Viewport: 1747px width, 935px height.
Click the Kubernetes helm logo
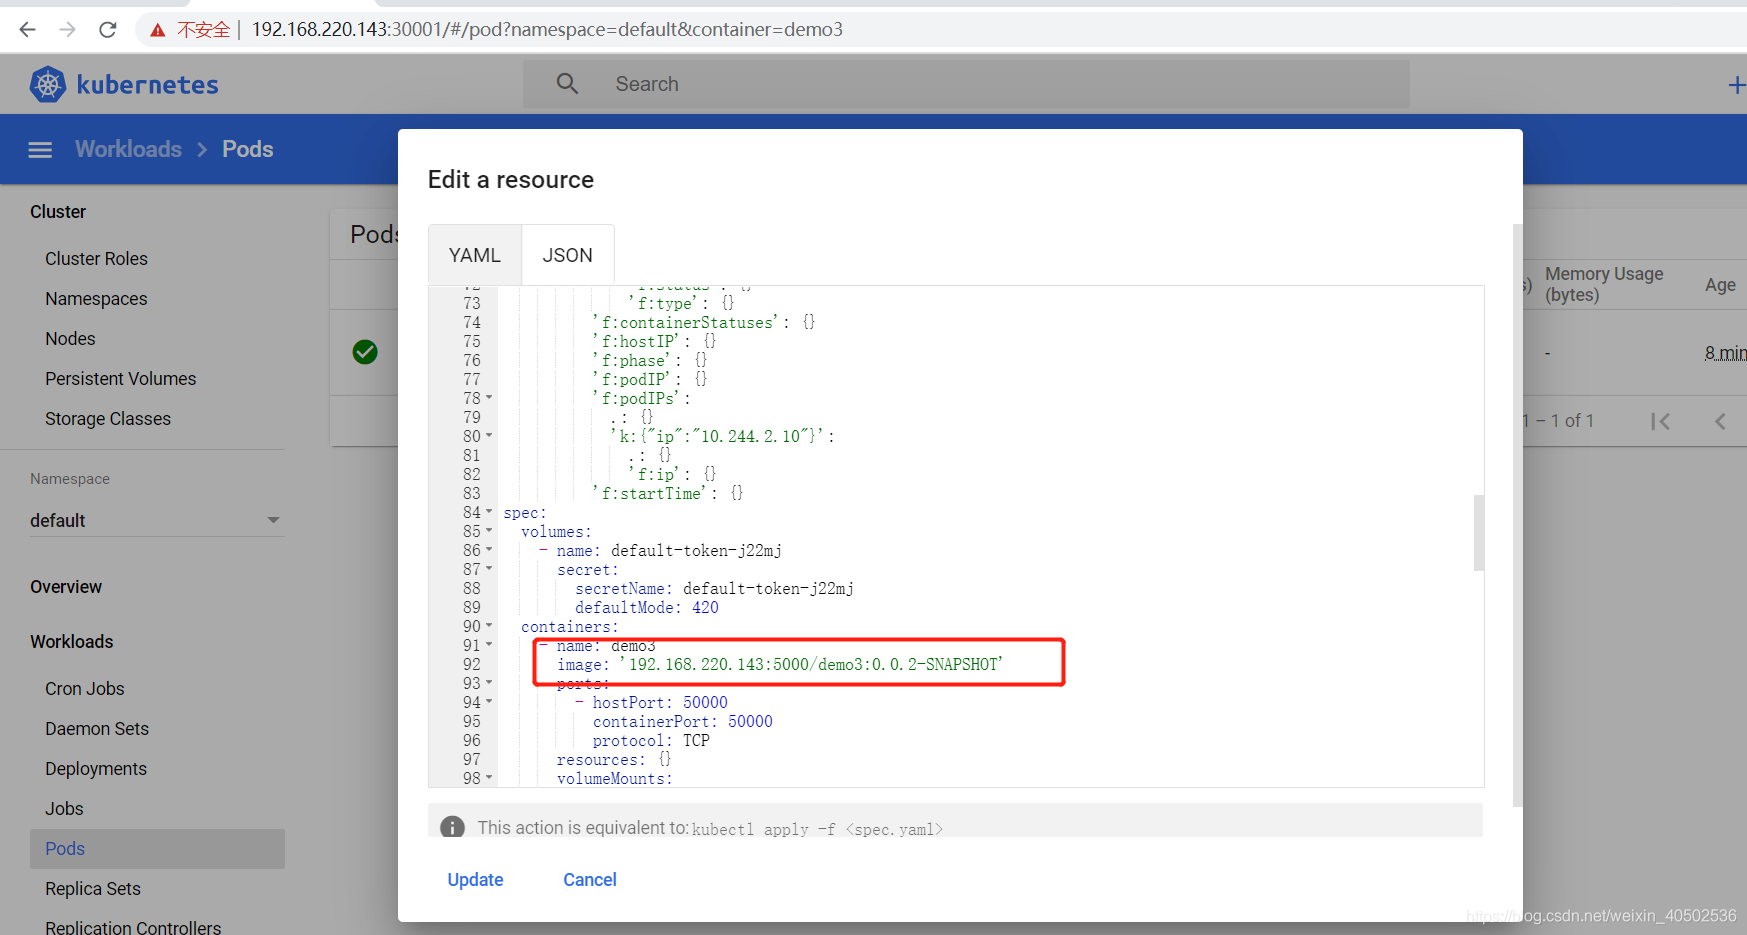(x=48, y=84)
